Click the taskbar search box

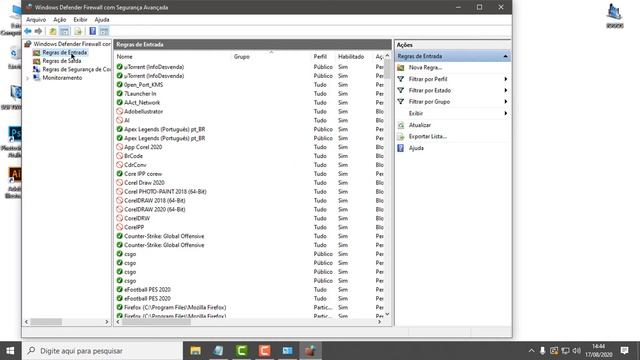(102, 351)
